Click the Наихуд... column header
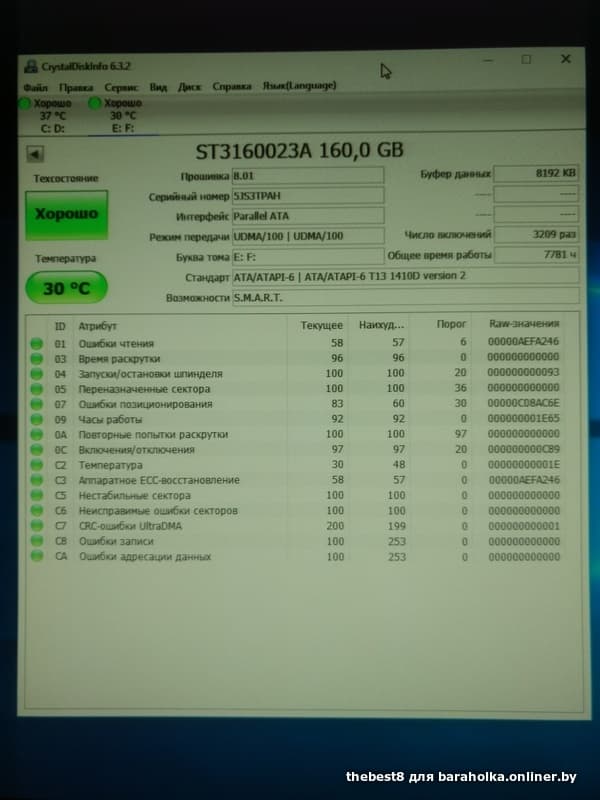Screen dimensions: 600x800 pyautogui.click(x=381, y=324)
